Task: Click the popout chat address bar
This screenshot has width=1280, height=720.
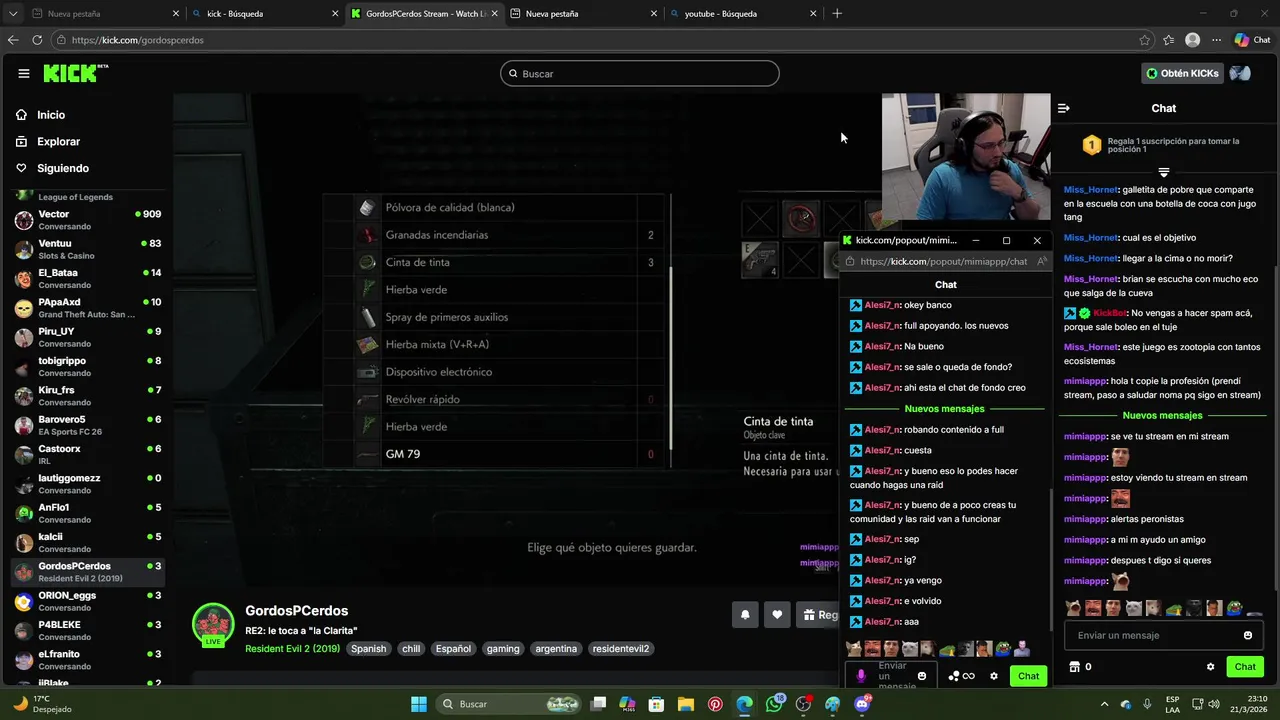Action: (944, 261)
